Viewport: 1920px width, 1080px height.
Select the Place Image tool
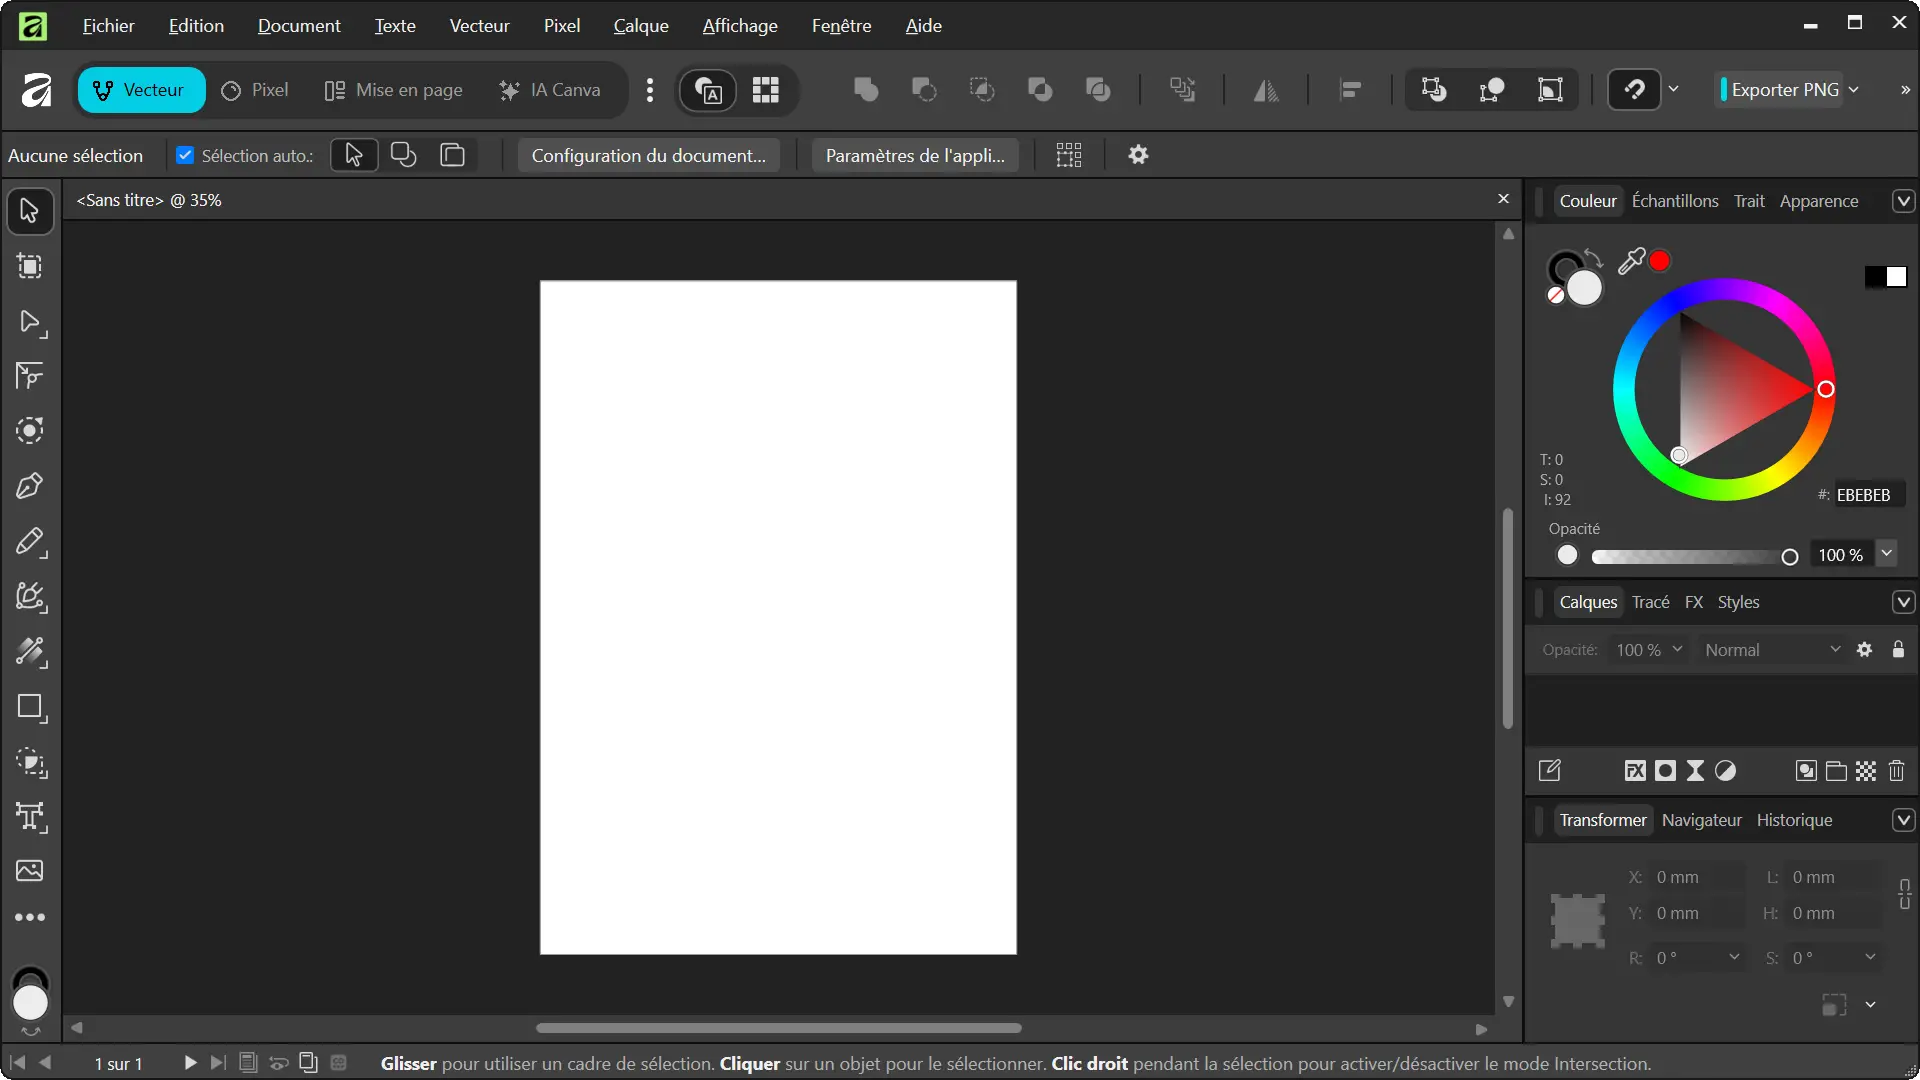(x=30, y=871)
